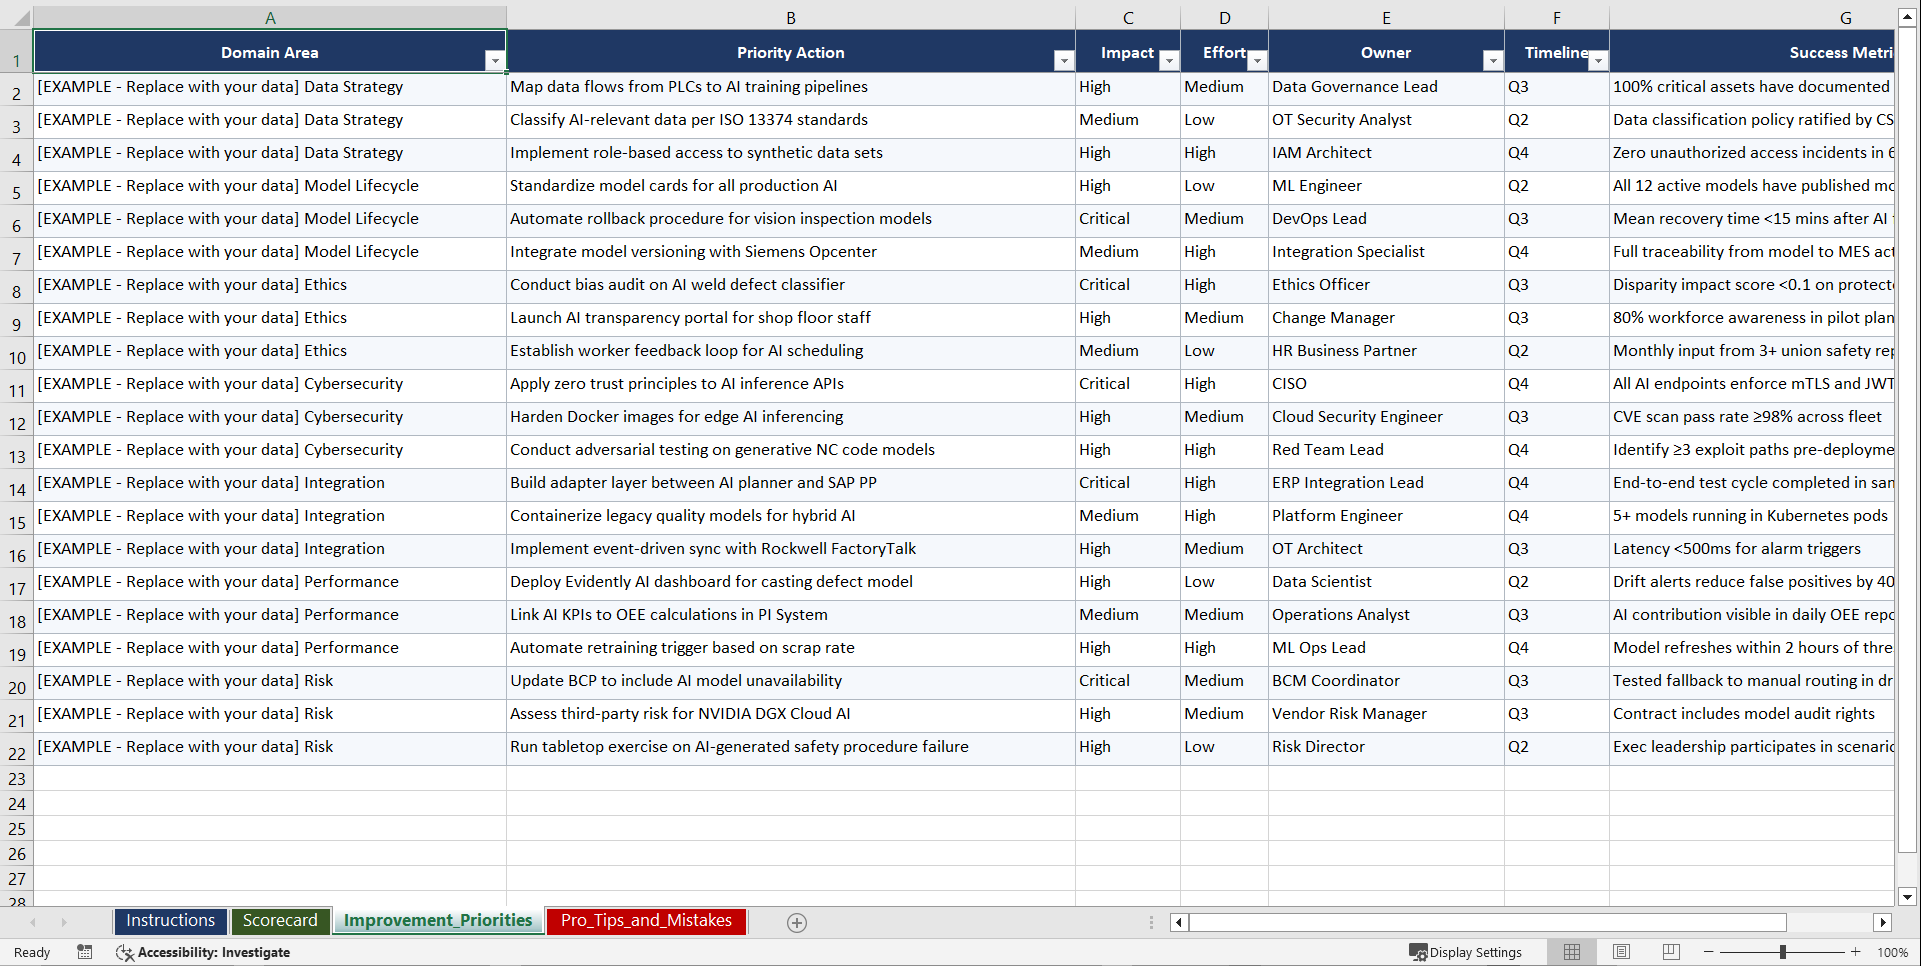
Task: Open Page Break Preview via status bar icon
Action: [x=1670, y=952]
